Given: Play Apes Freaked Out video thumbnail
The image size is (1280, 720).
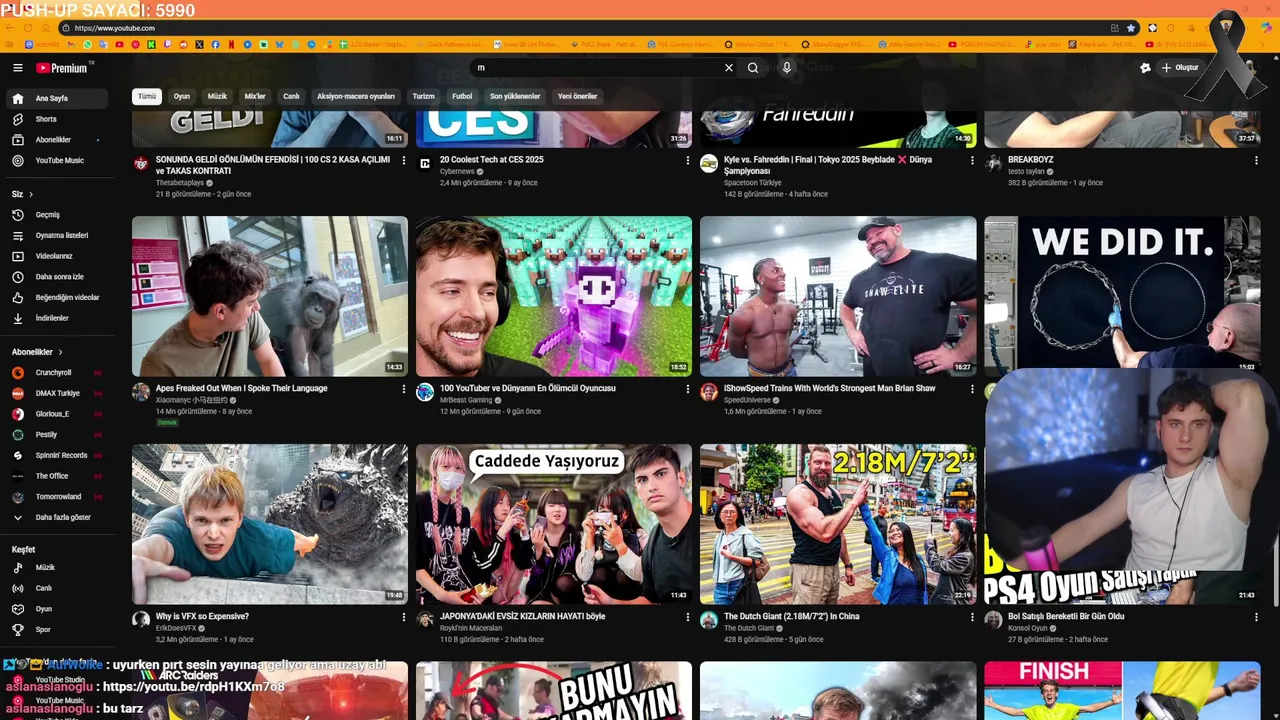Looking at the screenshot, I should tap(270, 296).
